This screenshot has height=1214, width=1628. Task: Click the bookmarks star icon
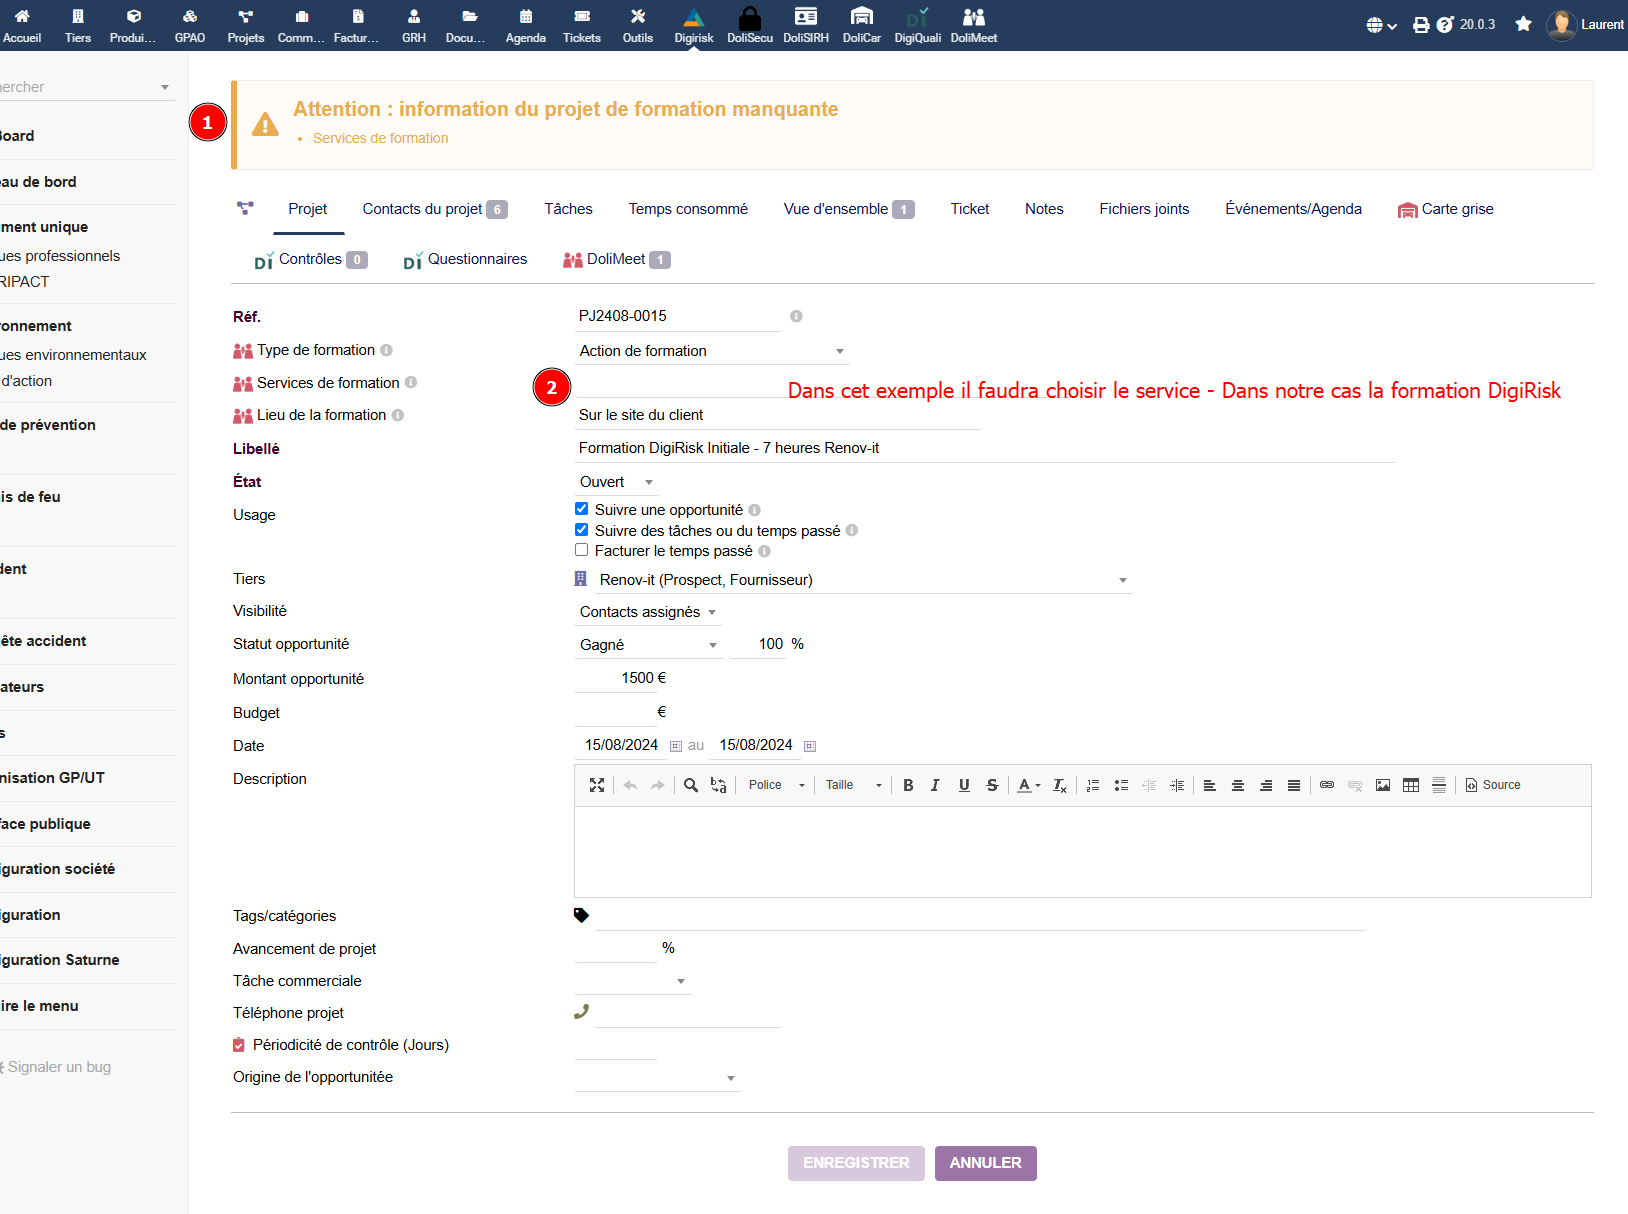1523,24
